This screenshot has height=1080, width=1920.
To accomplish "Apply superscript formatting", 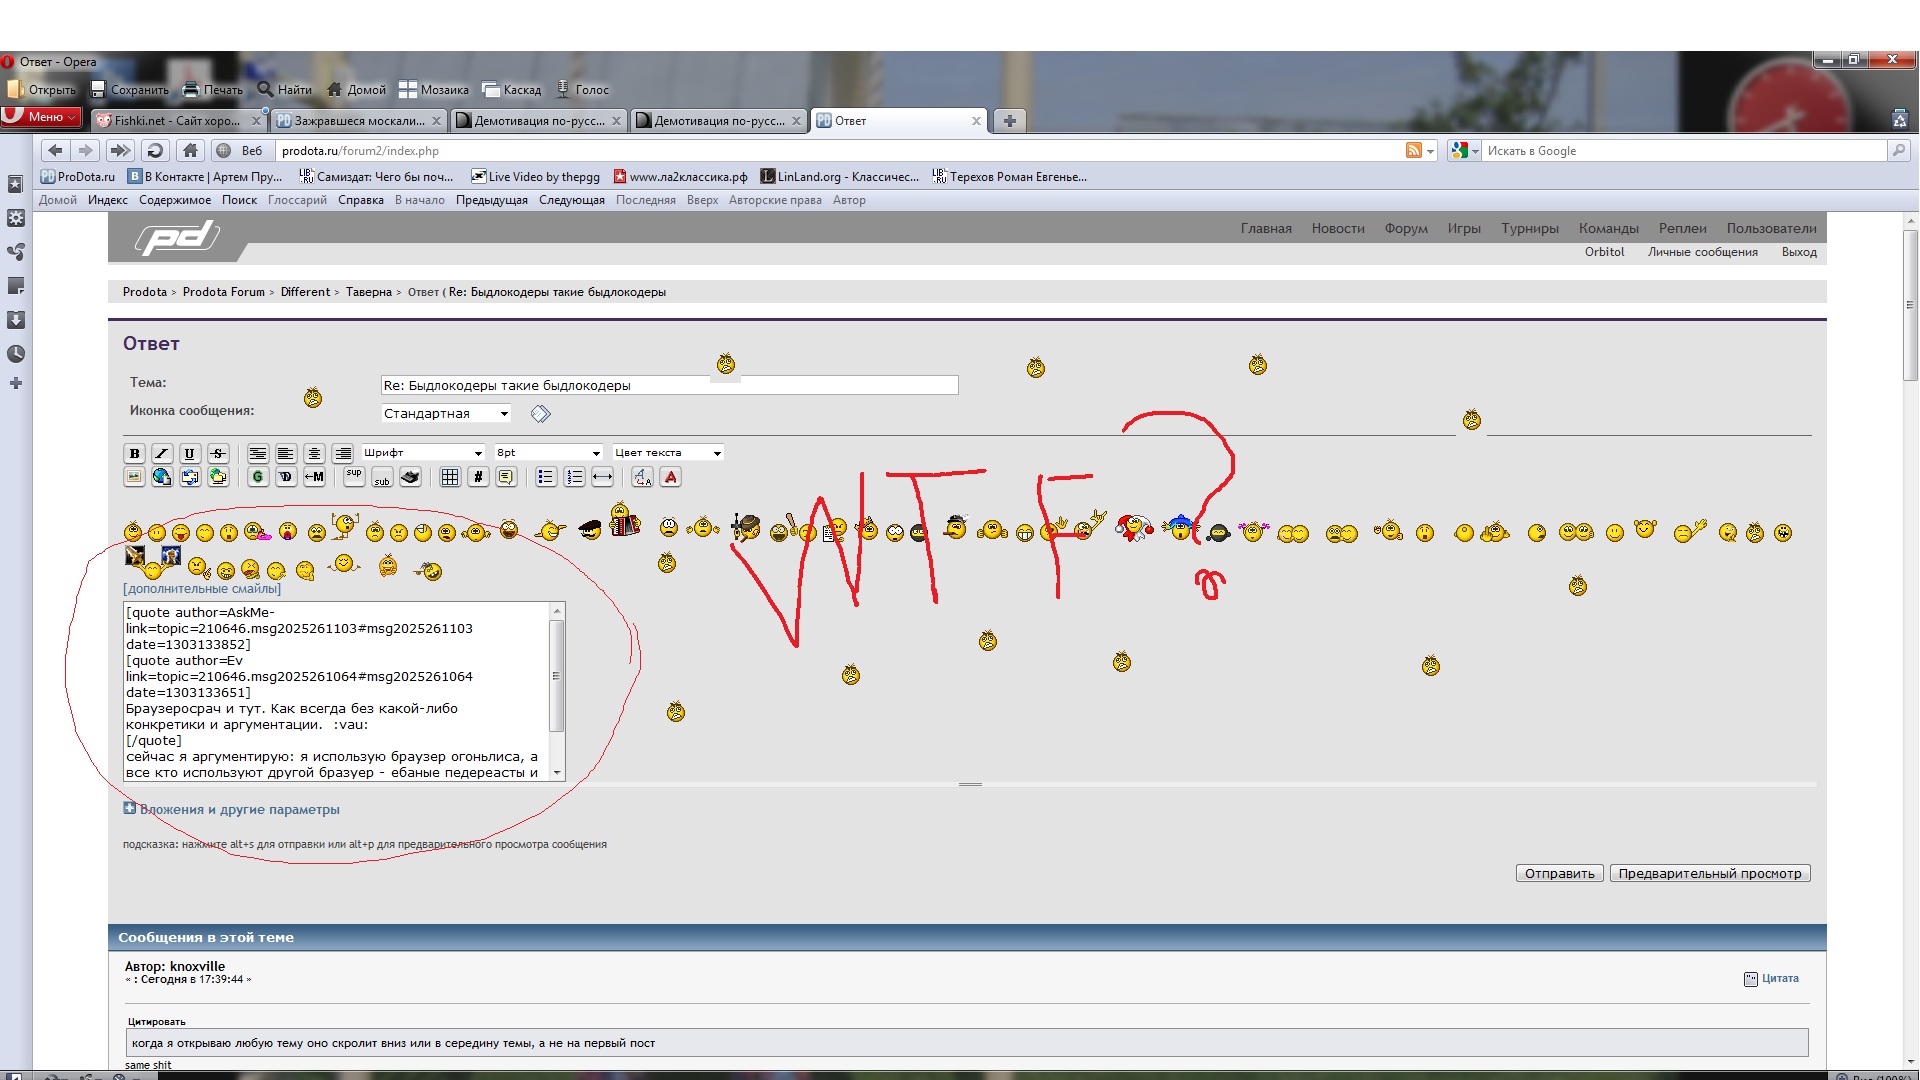I will click(x=354, y=477).
